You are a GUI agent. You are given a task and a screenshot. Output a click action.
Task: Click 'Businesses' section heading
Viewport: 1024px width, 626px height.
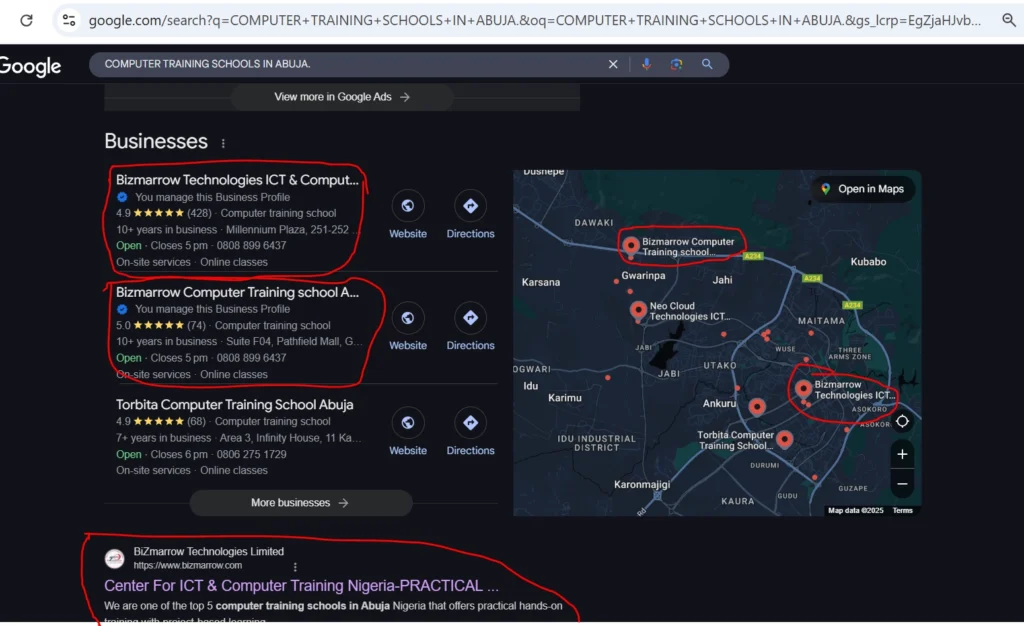click(156, 141)
